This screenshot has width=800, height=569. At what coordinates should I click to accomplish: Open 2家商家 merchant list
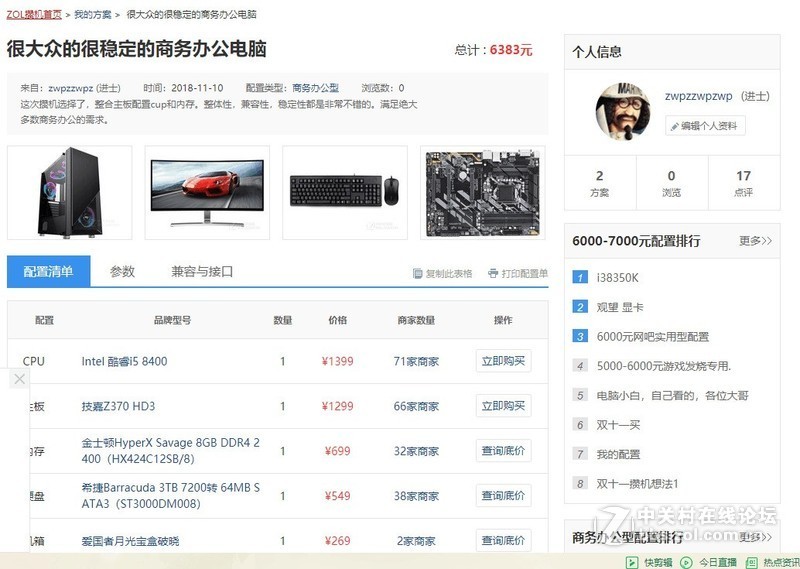coord(416,541)
